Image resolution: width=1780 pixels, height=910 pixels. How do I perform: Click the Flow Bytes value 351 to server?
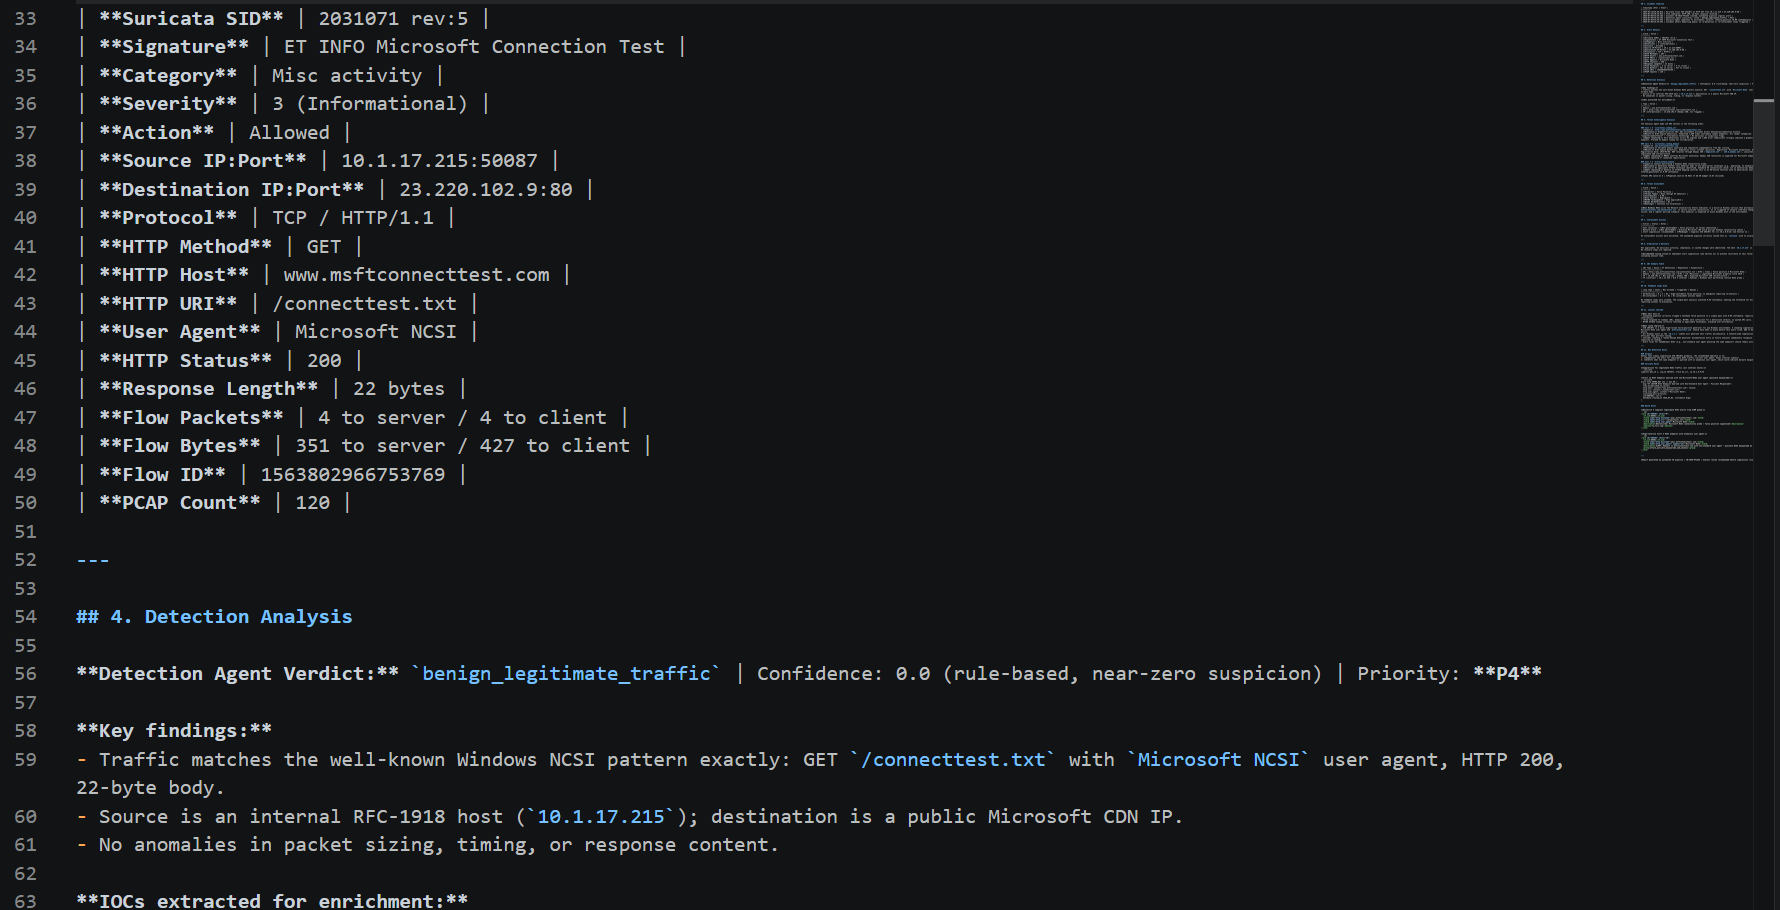pos(370,446)
